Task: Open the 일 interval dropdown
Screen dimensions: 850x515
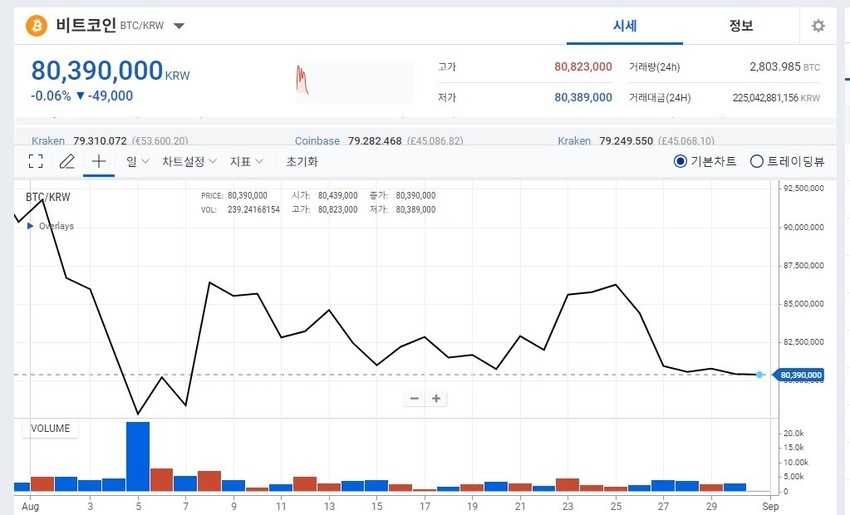Action: point(137,161)
